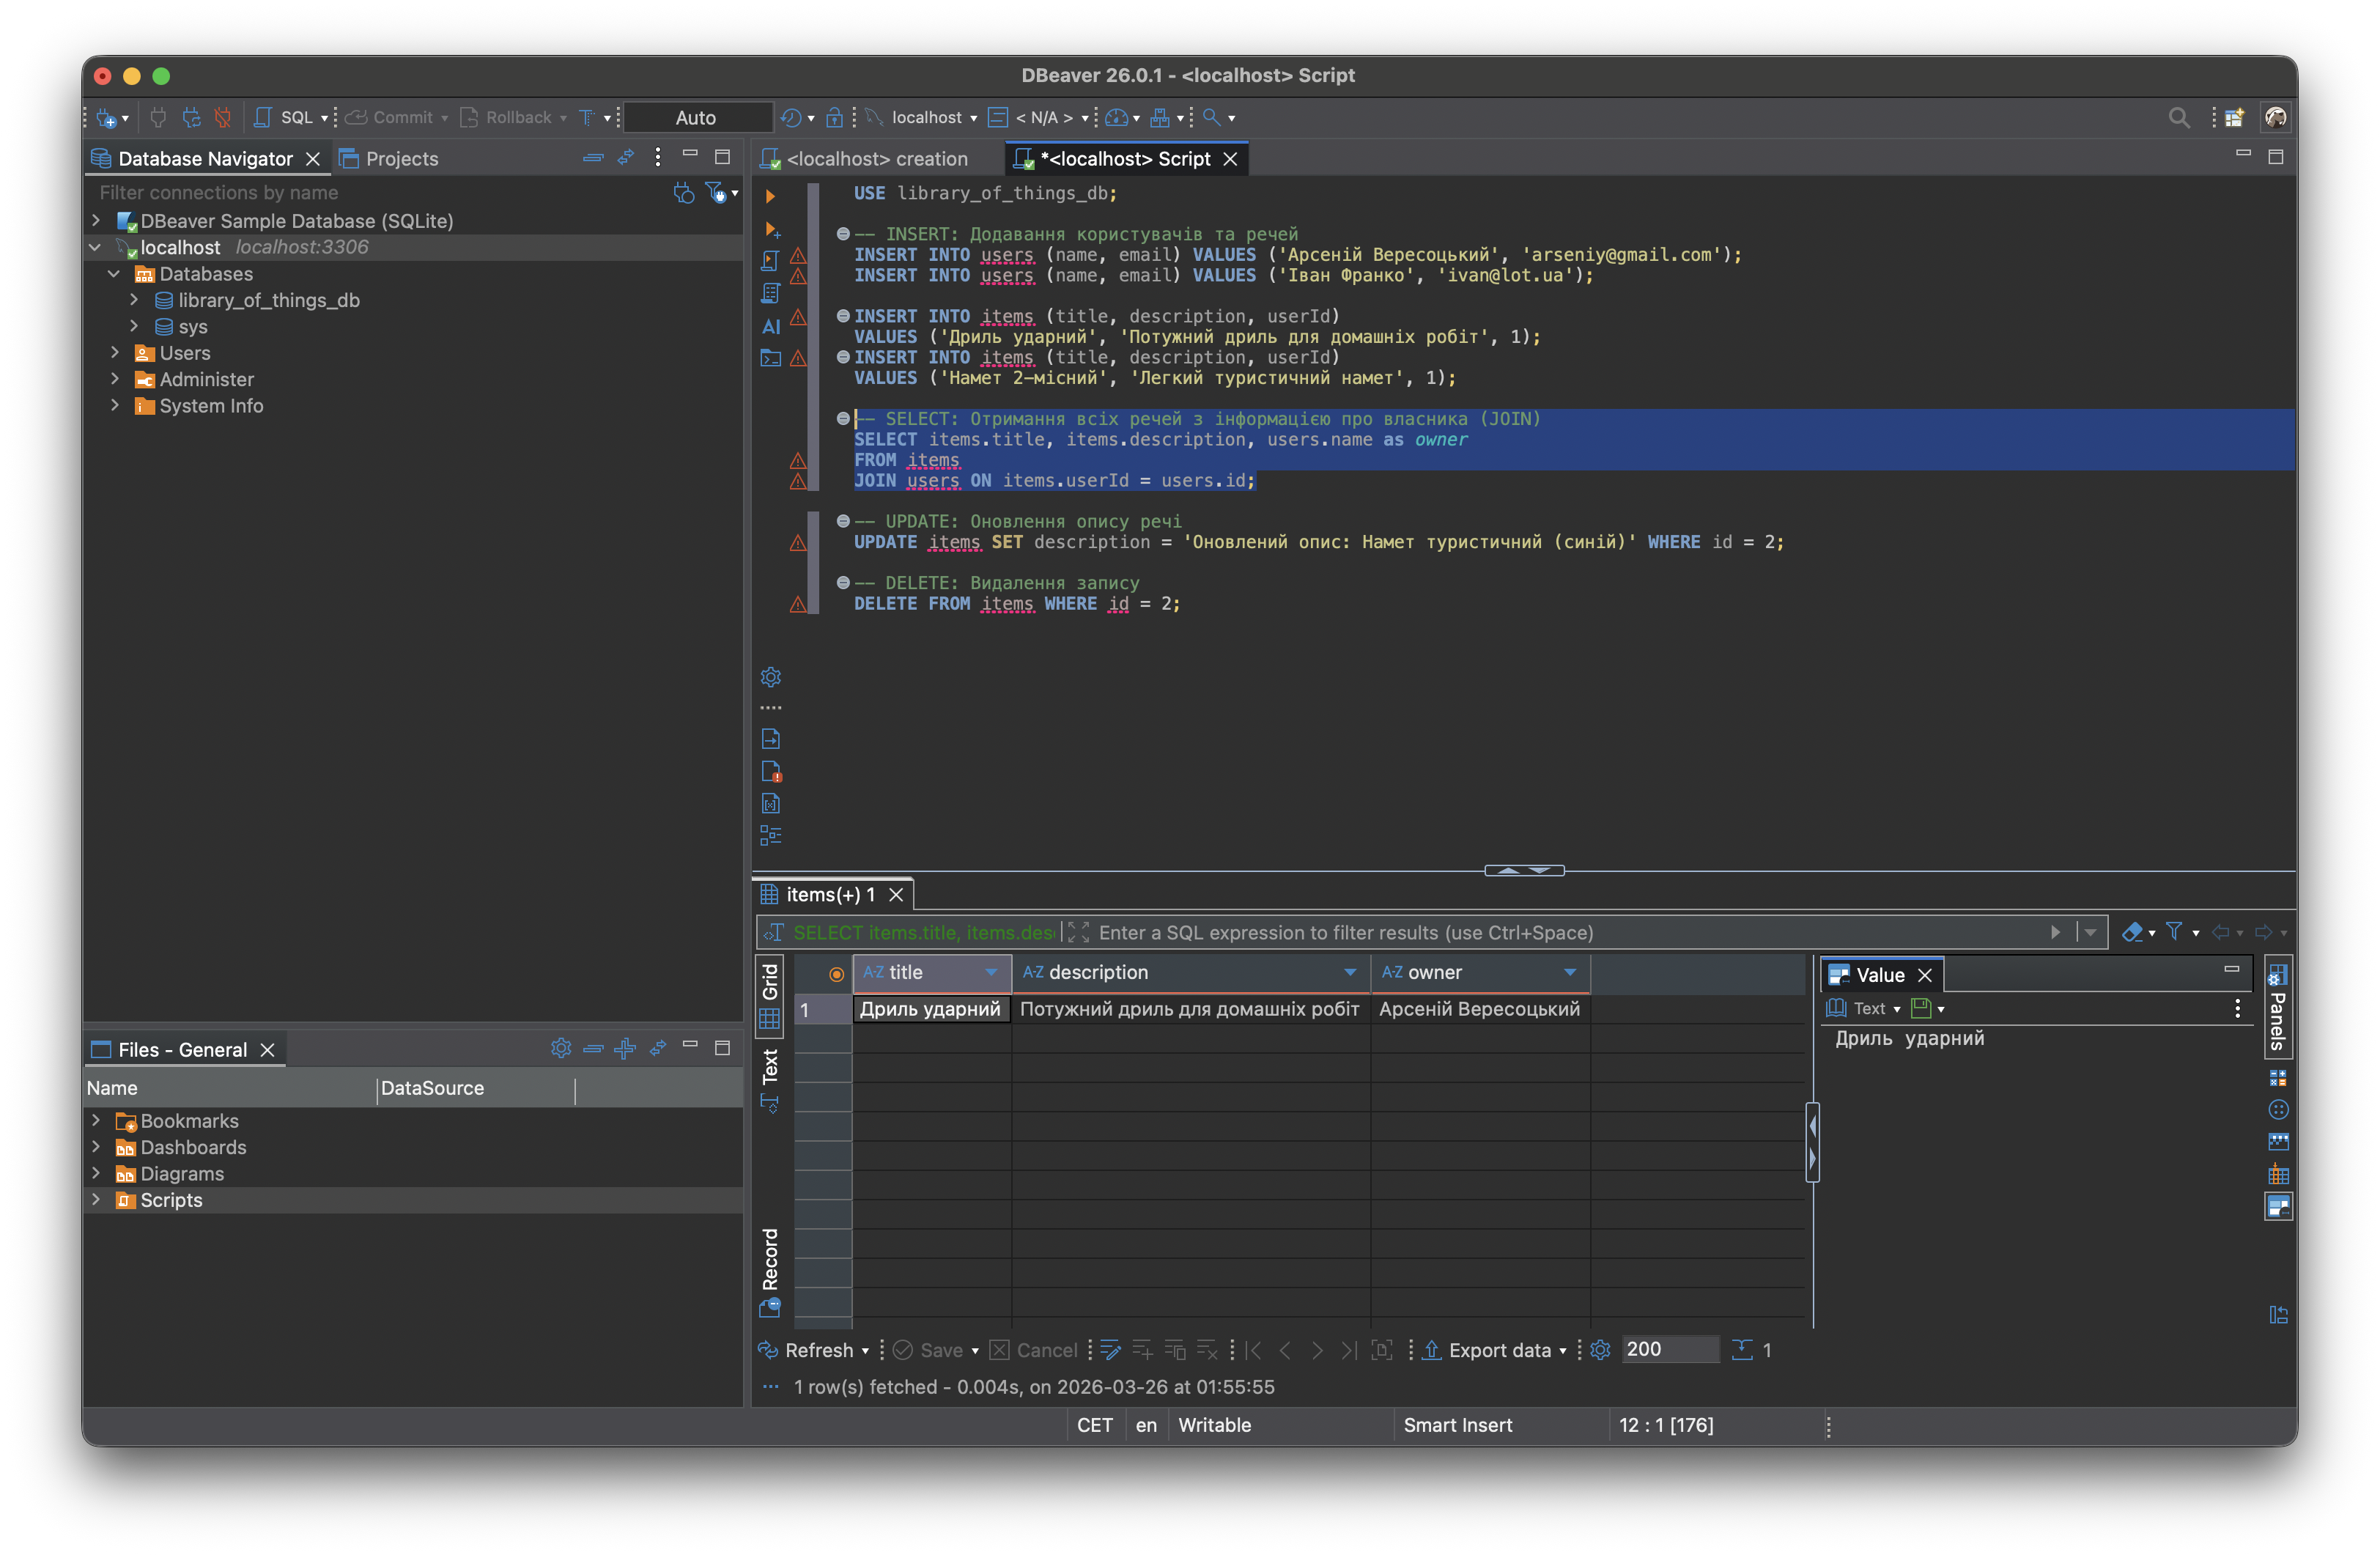The height and width of the screenshot is (1555, 2380).
Task: Open the Projects tab
Action: (400, 159)
